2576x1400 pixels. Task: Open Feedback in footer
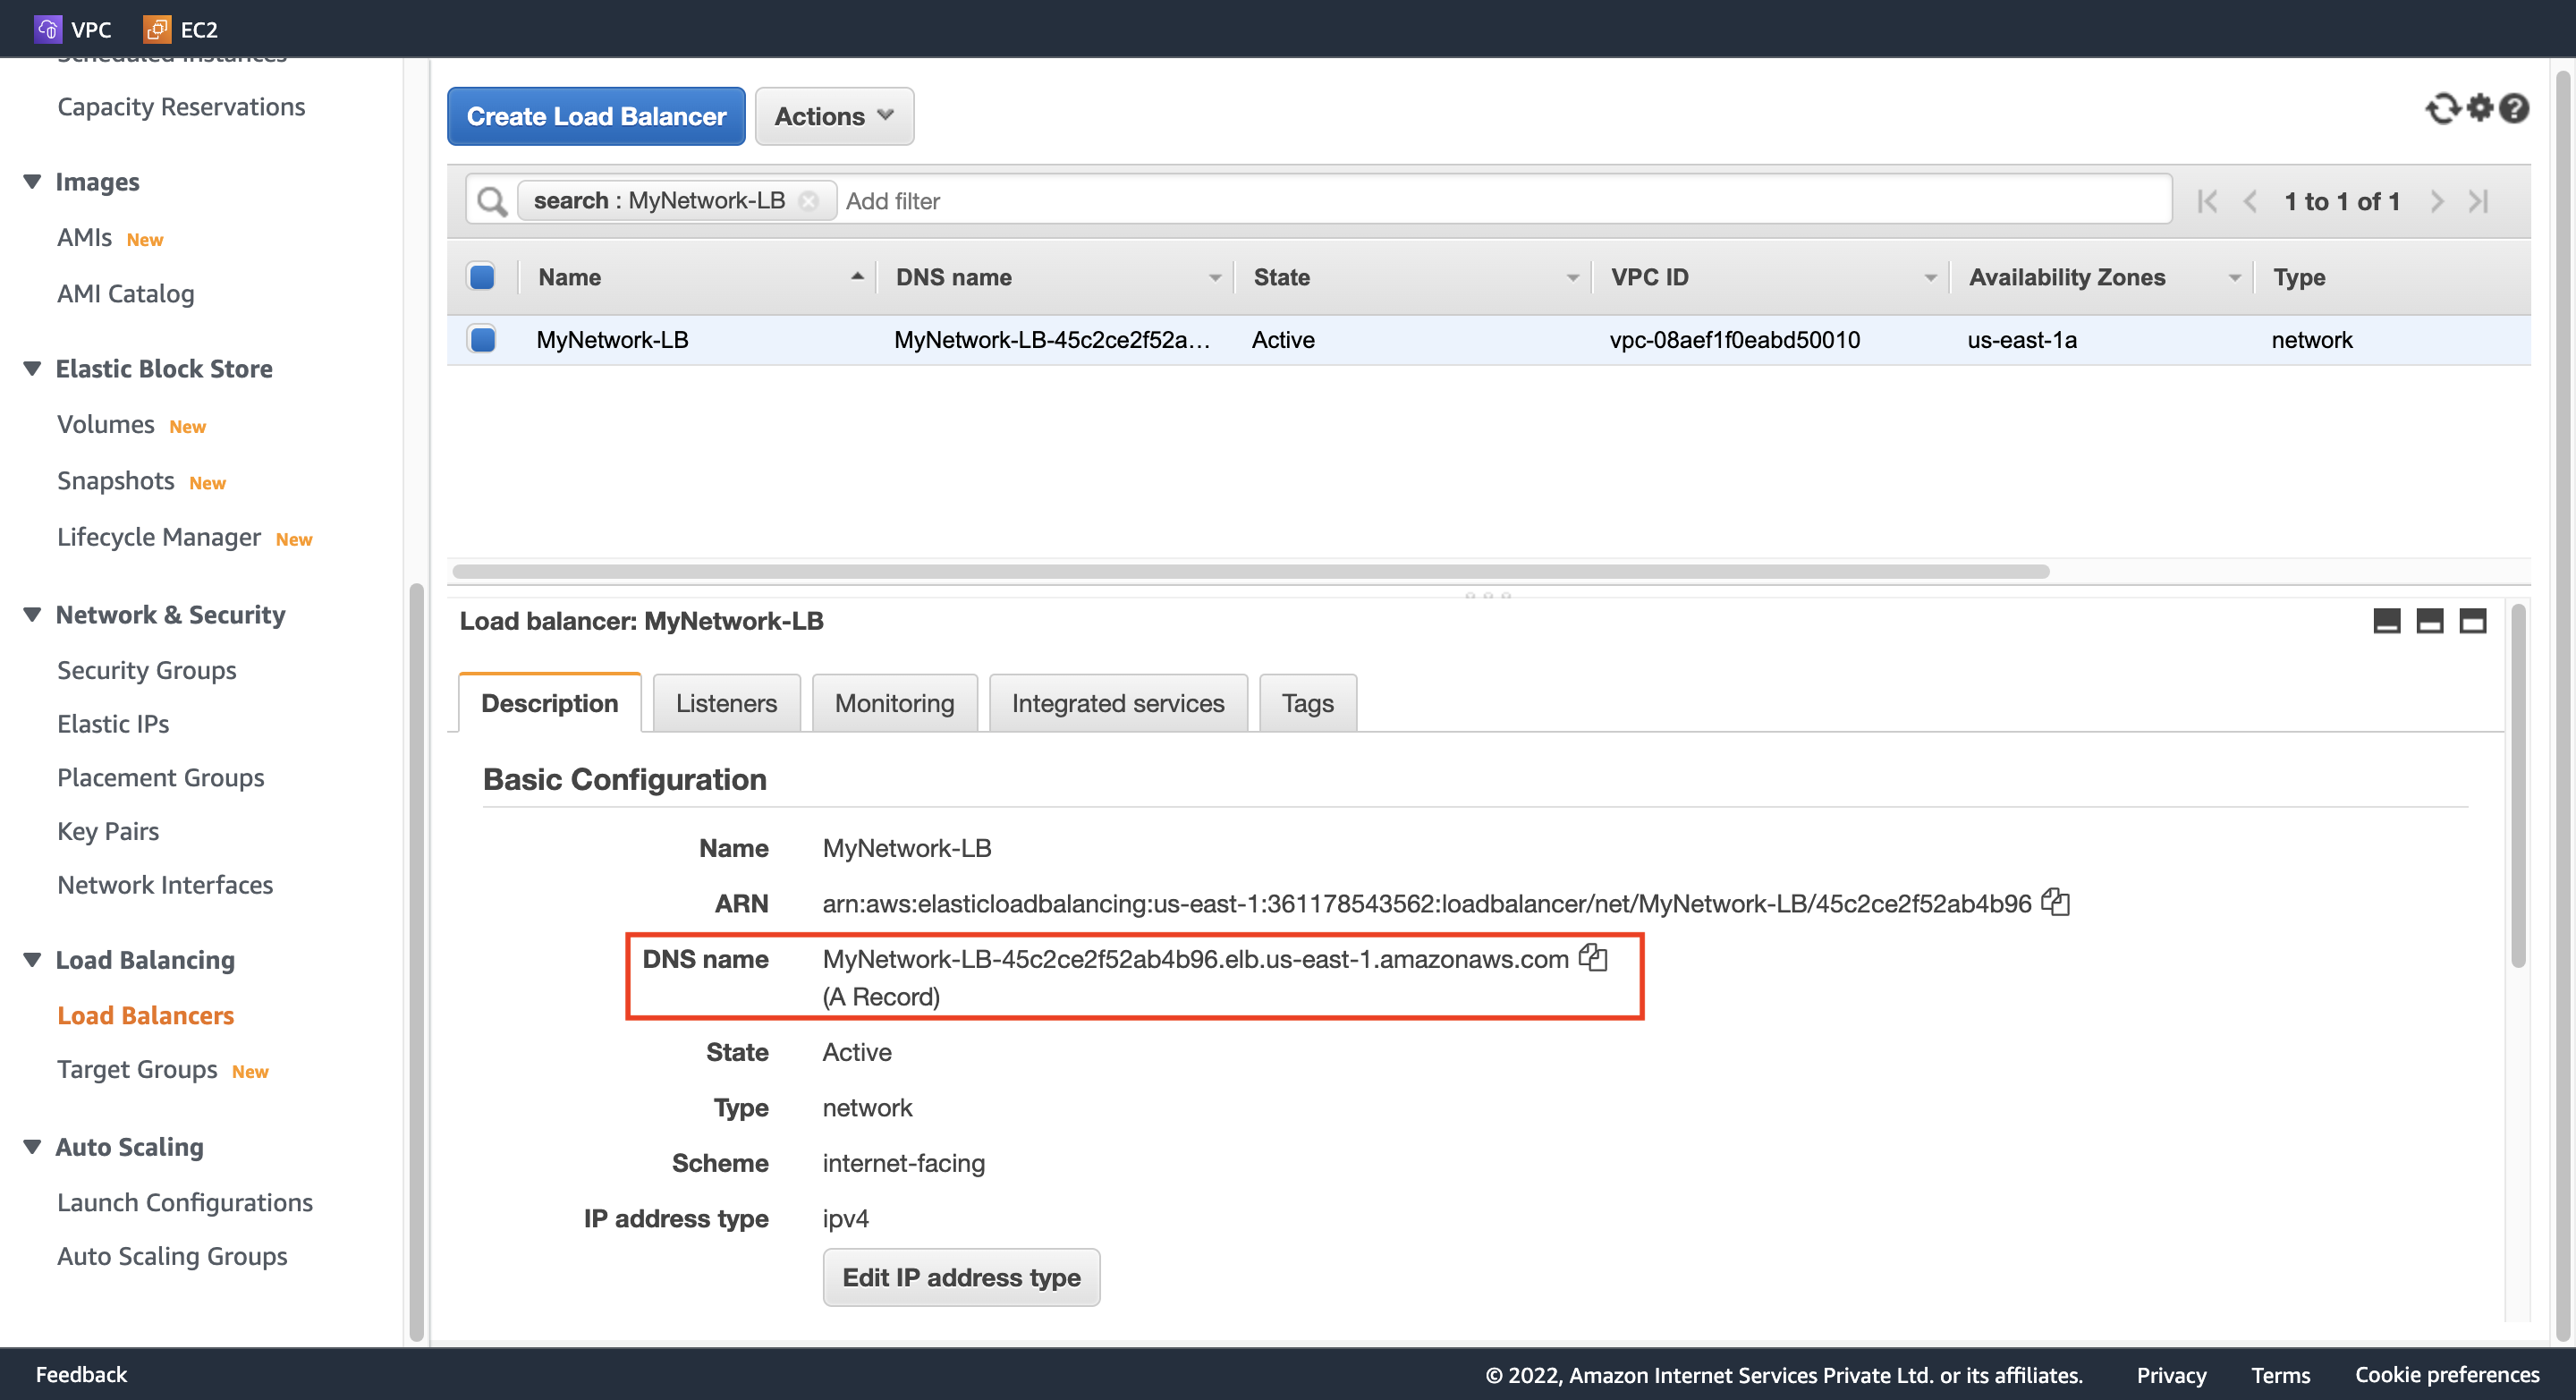pyautogui.click(x=81, y=1374)
